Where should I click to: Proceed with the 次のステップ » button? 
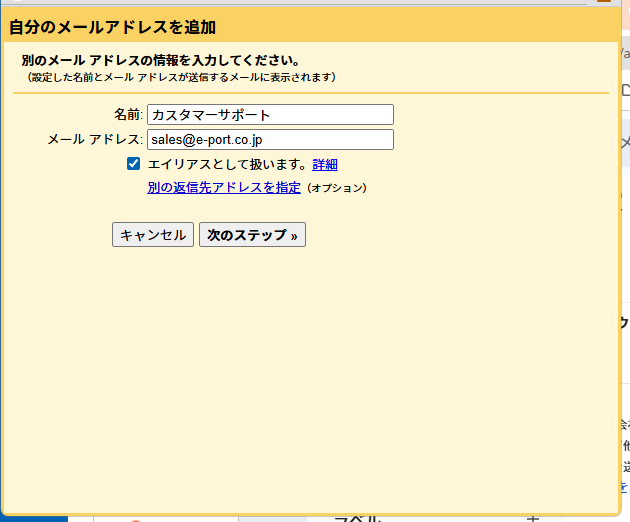coord(252,235)
